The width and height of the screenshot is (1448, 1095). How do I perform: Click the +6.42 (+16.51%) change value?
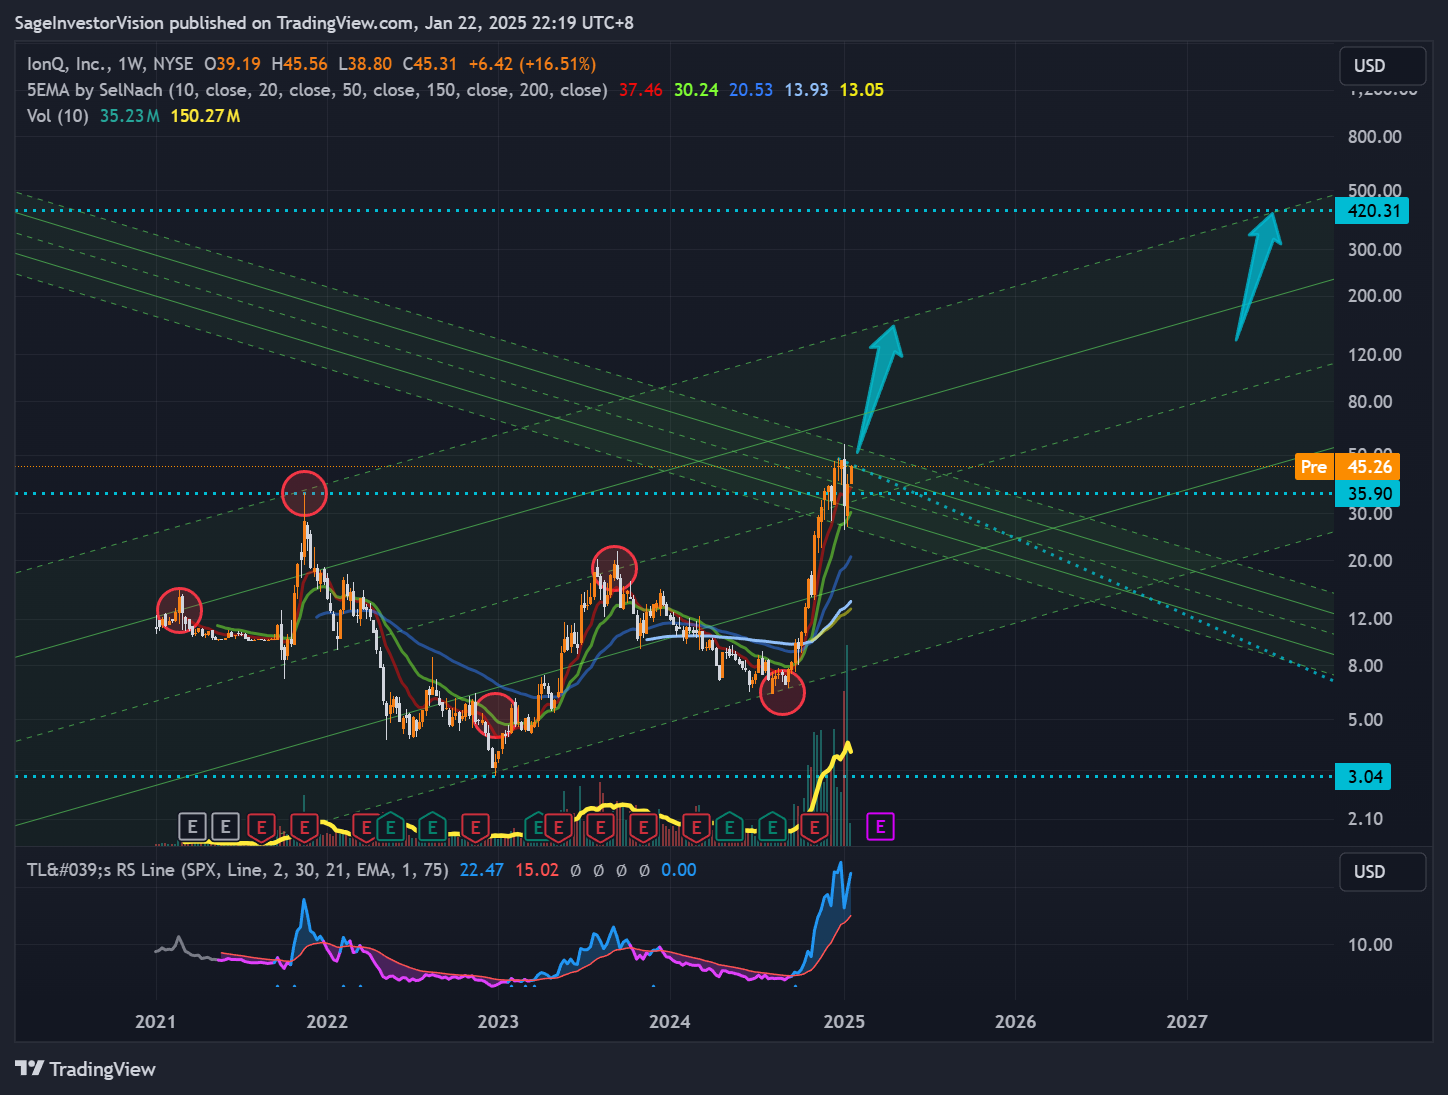(x=532, y=64)
